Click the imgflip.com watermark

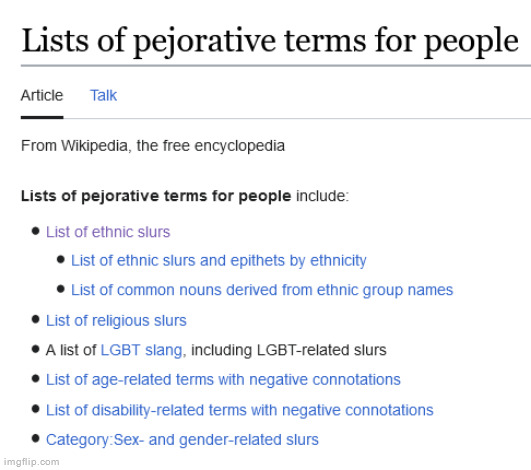31,462
